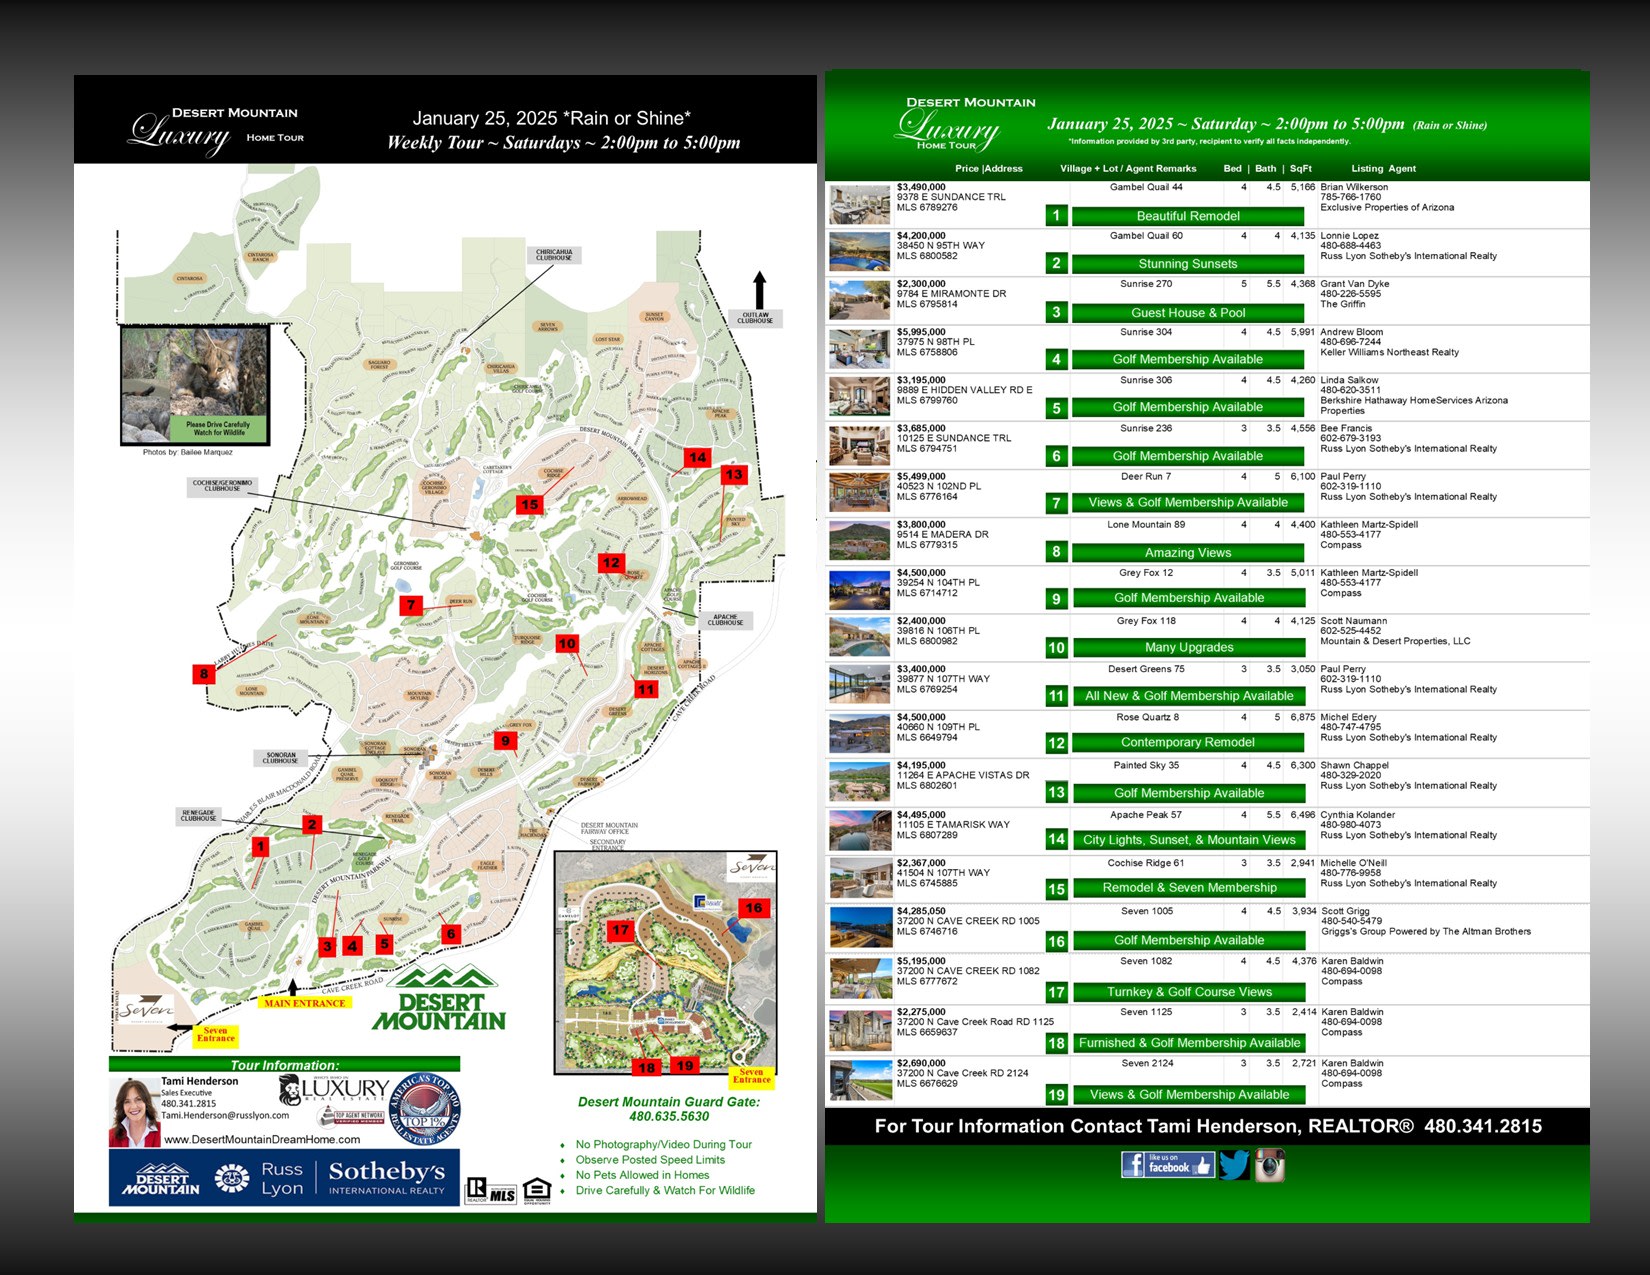Open the Instagram camera icon
This screenshot has height=1275, width=1650.
pos(1270,1165)
